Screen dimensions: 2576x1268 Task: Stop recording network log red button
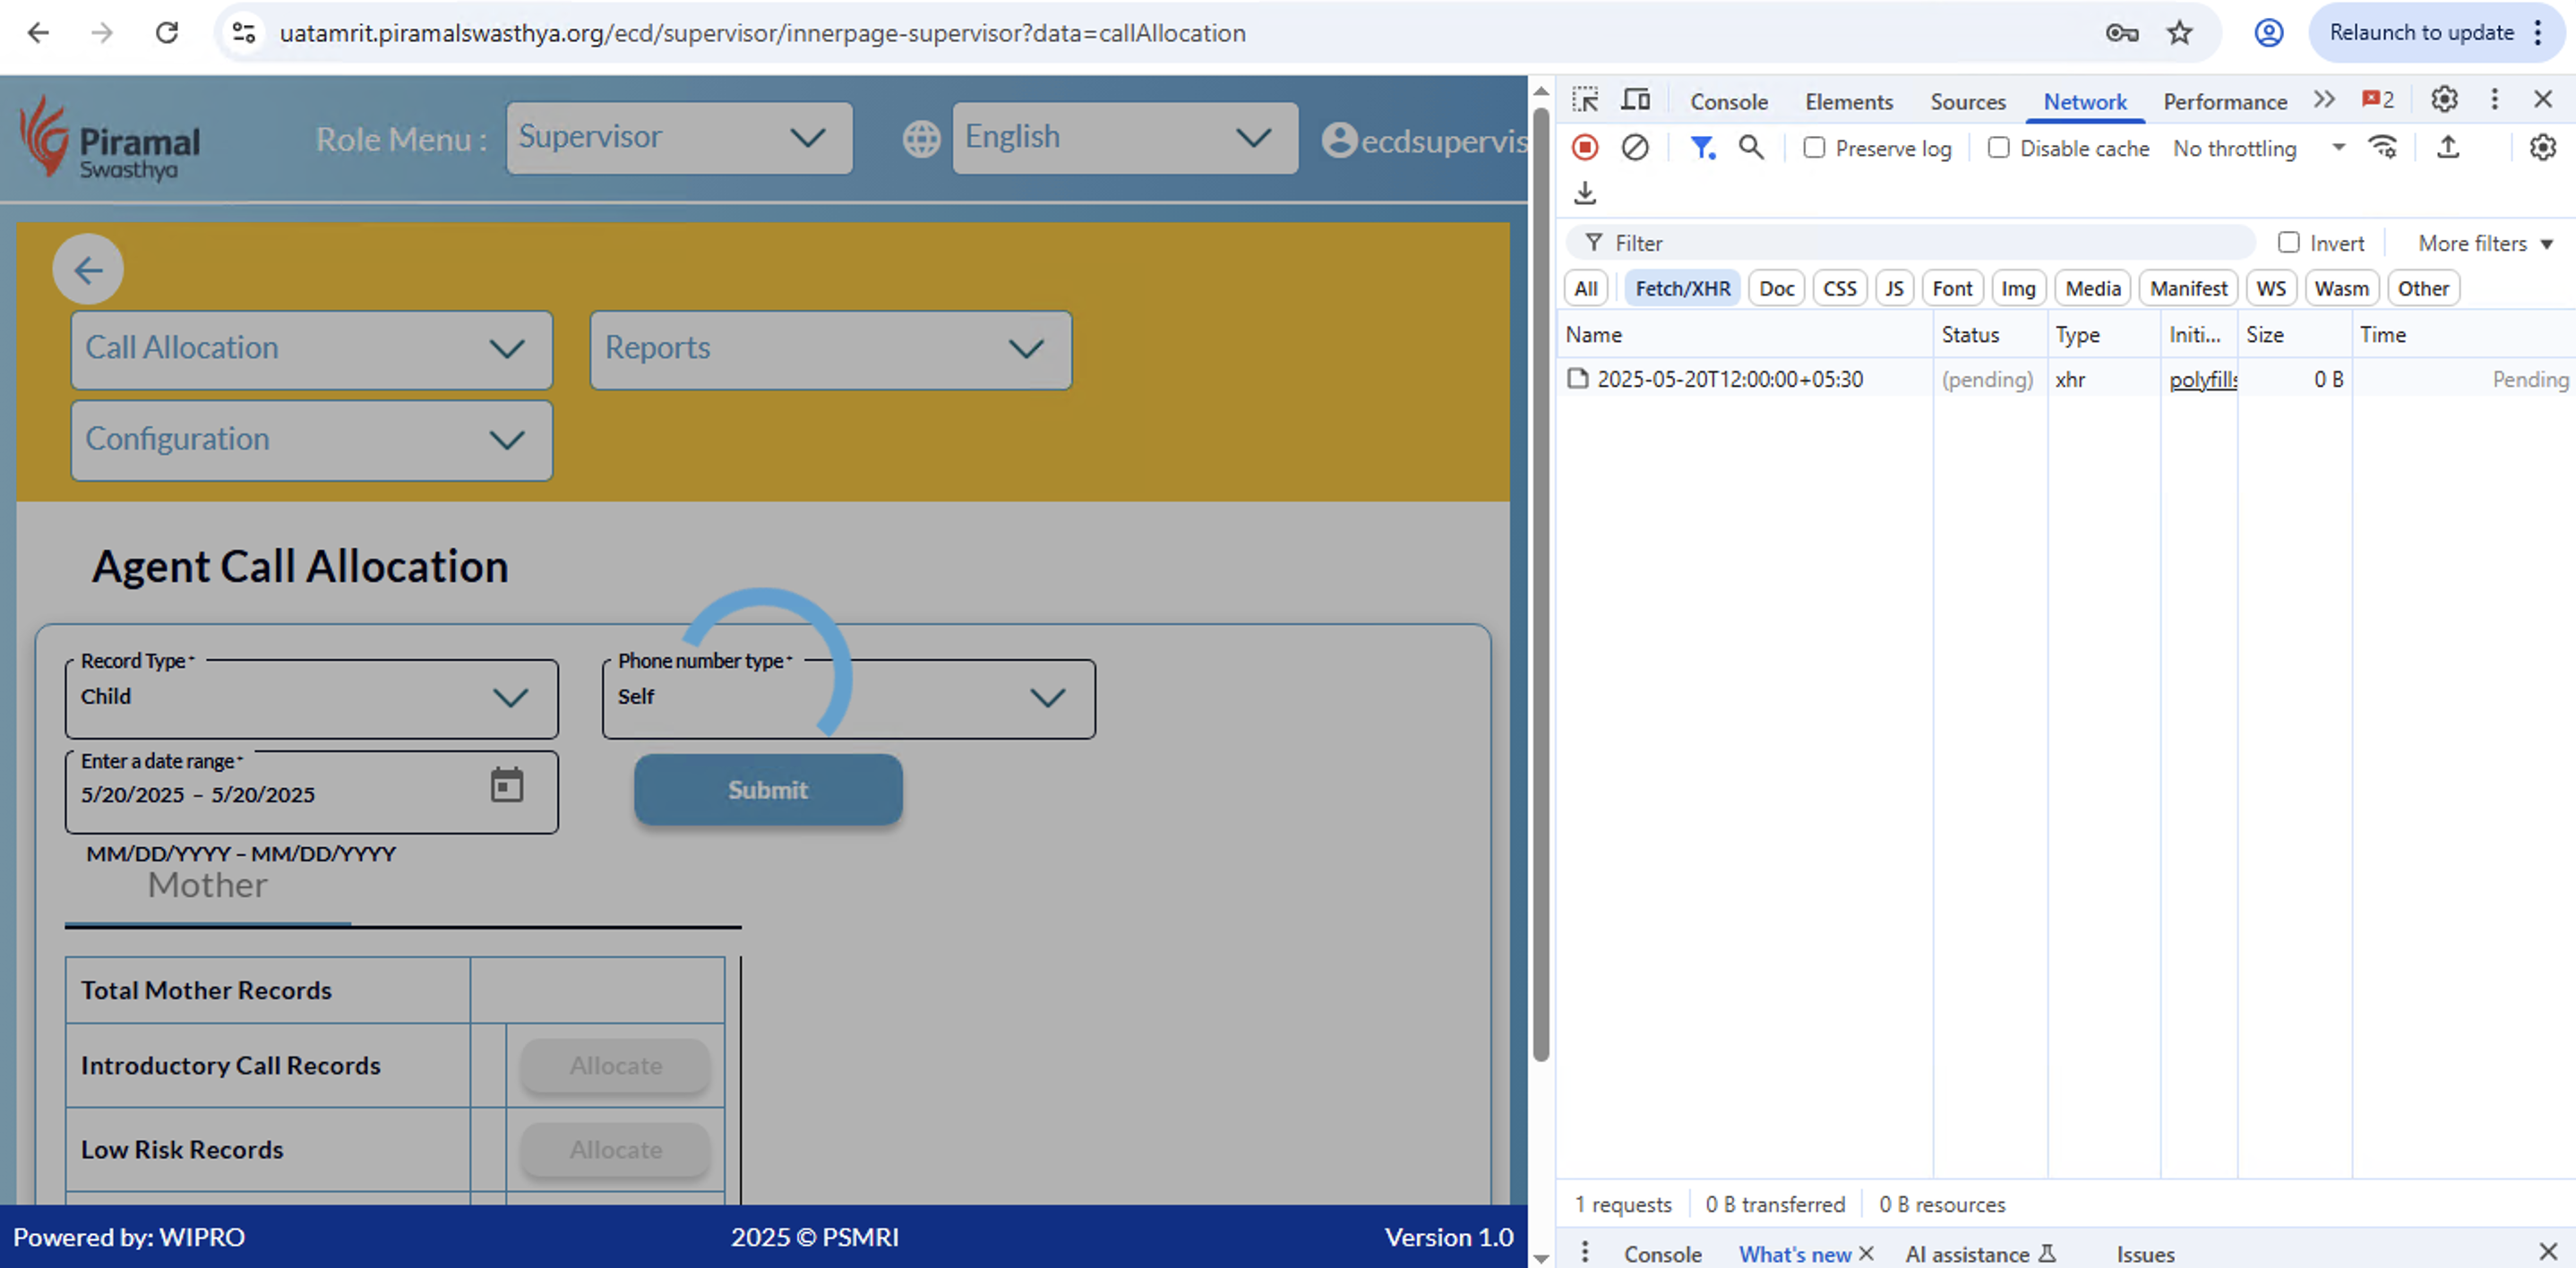click(1585, 148)
